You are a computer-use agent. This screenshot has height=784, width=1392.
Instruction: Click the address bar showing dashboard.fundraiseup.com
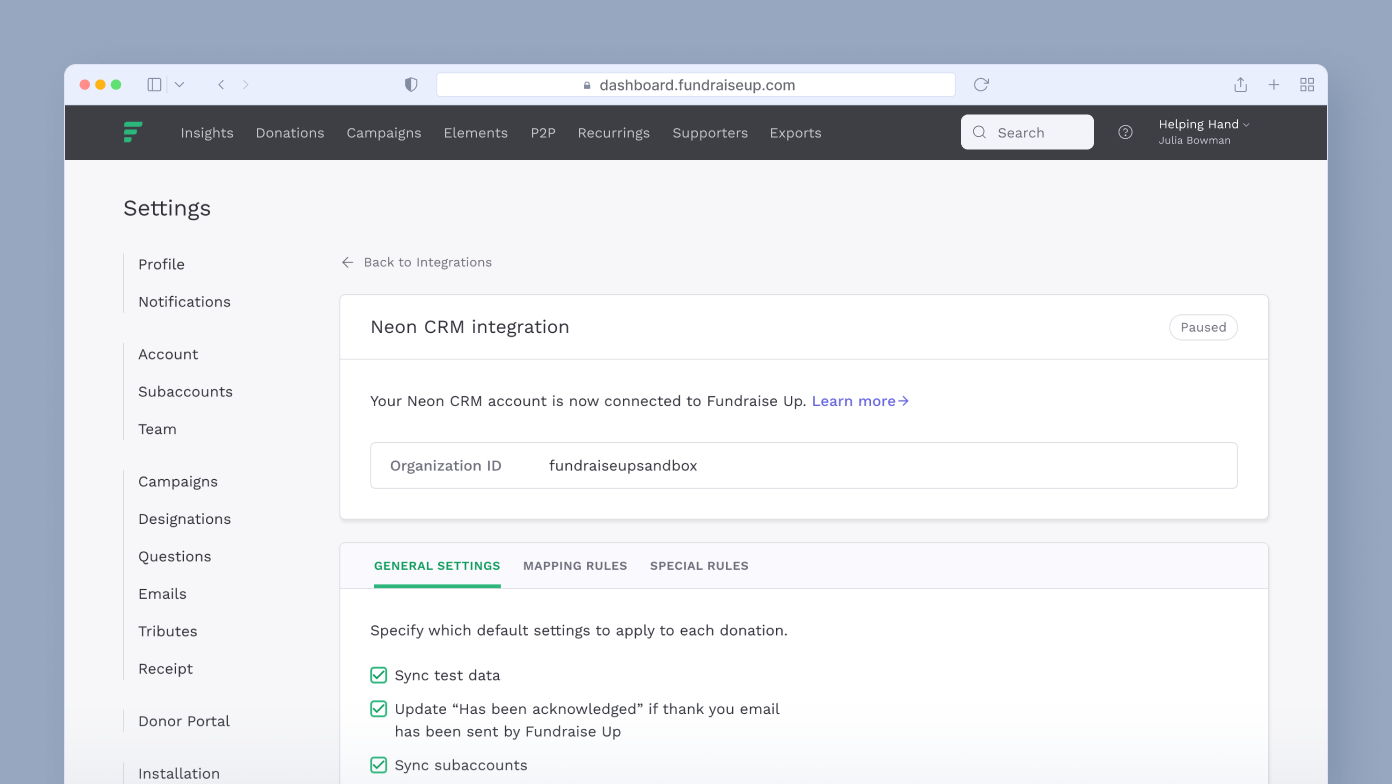click(696, 85)
